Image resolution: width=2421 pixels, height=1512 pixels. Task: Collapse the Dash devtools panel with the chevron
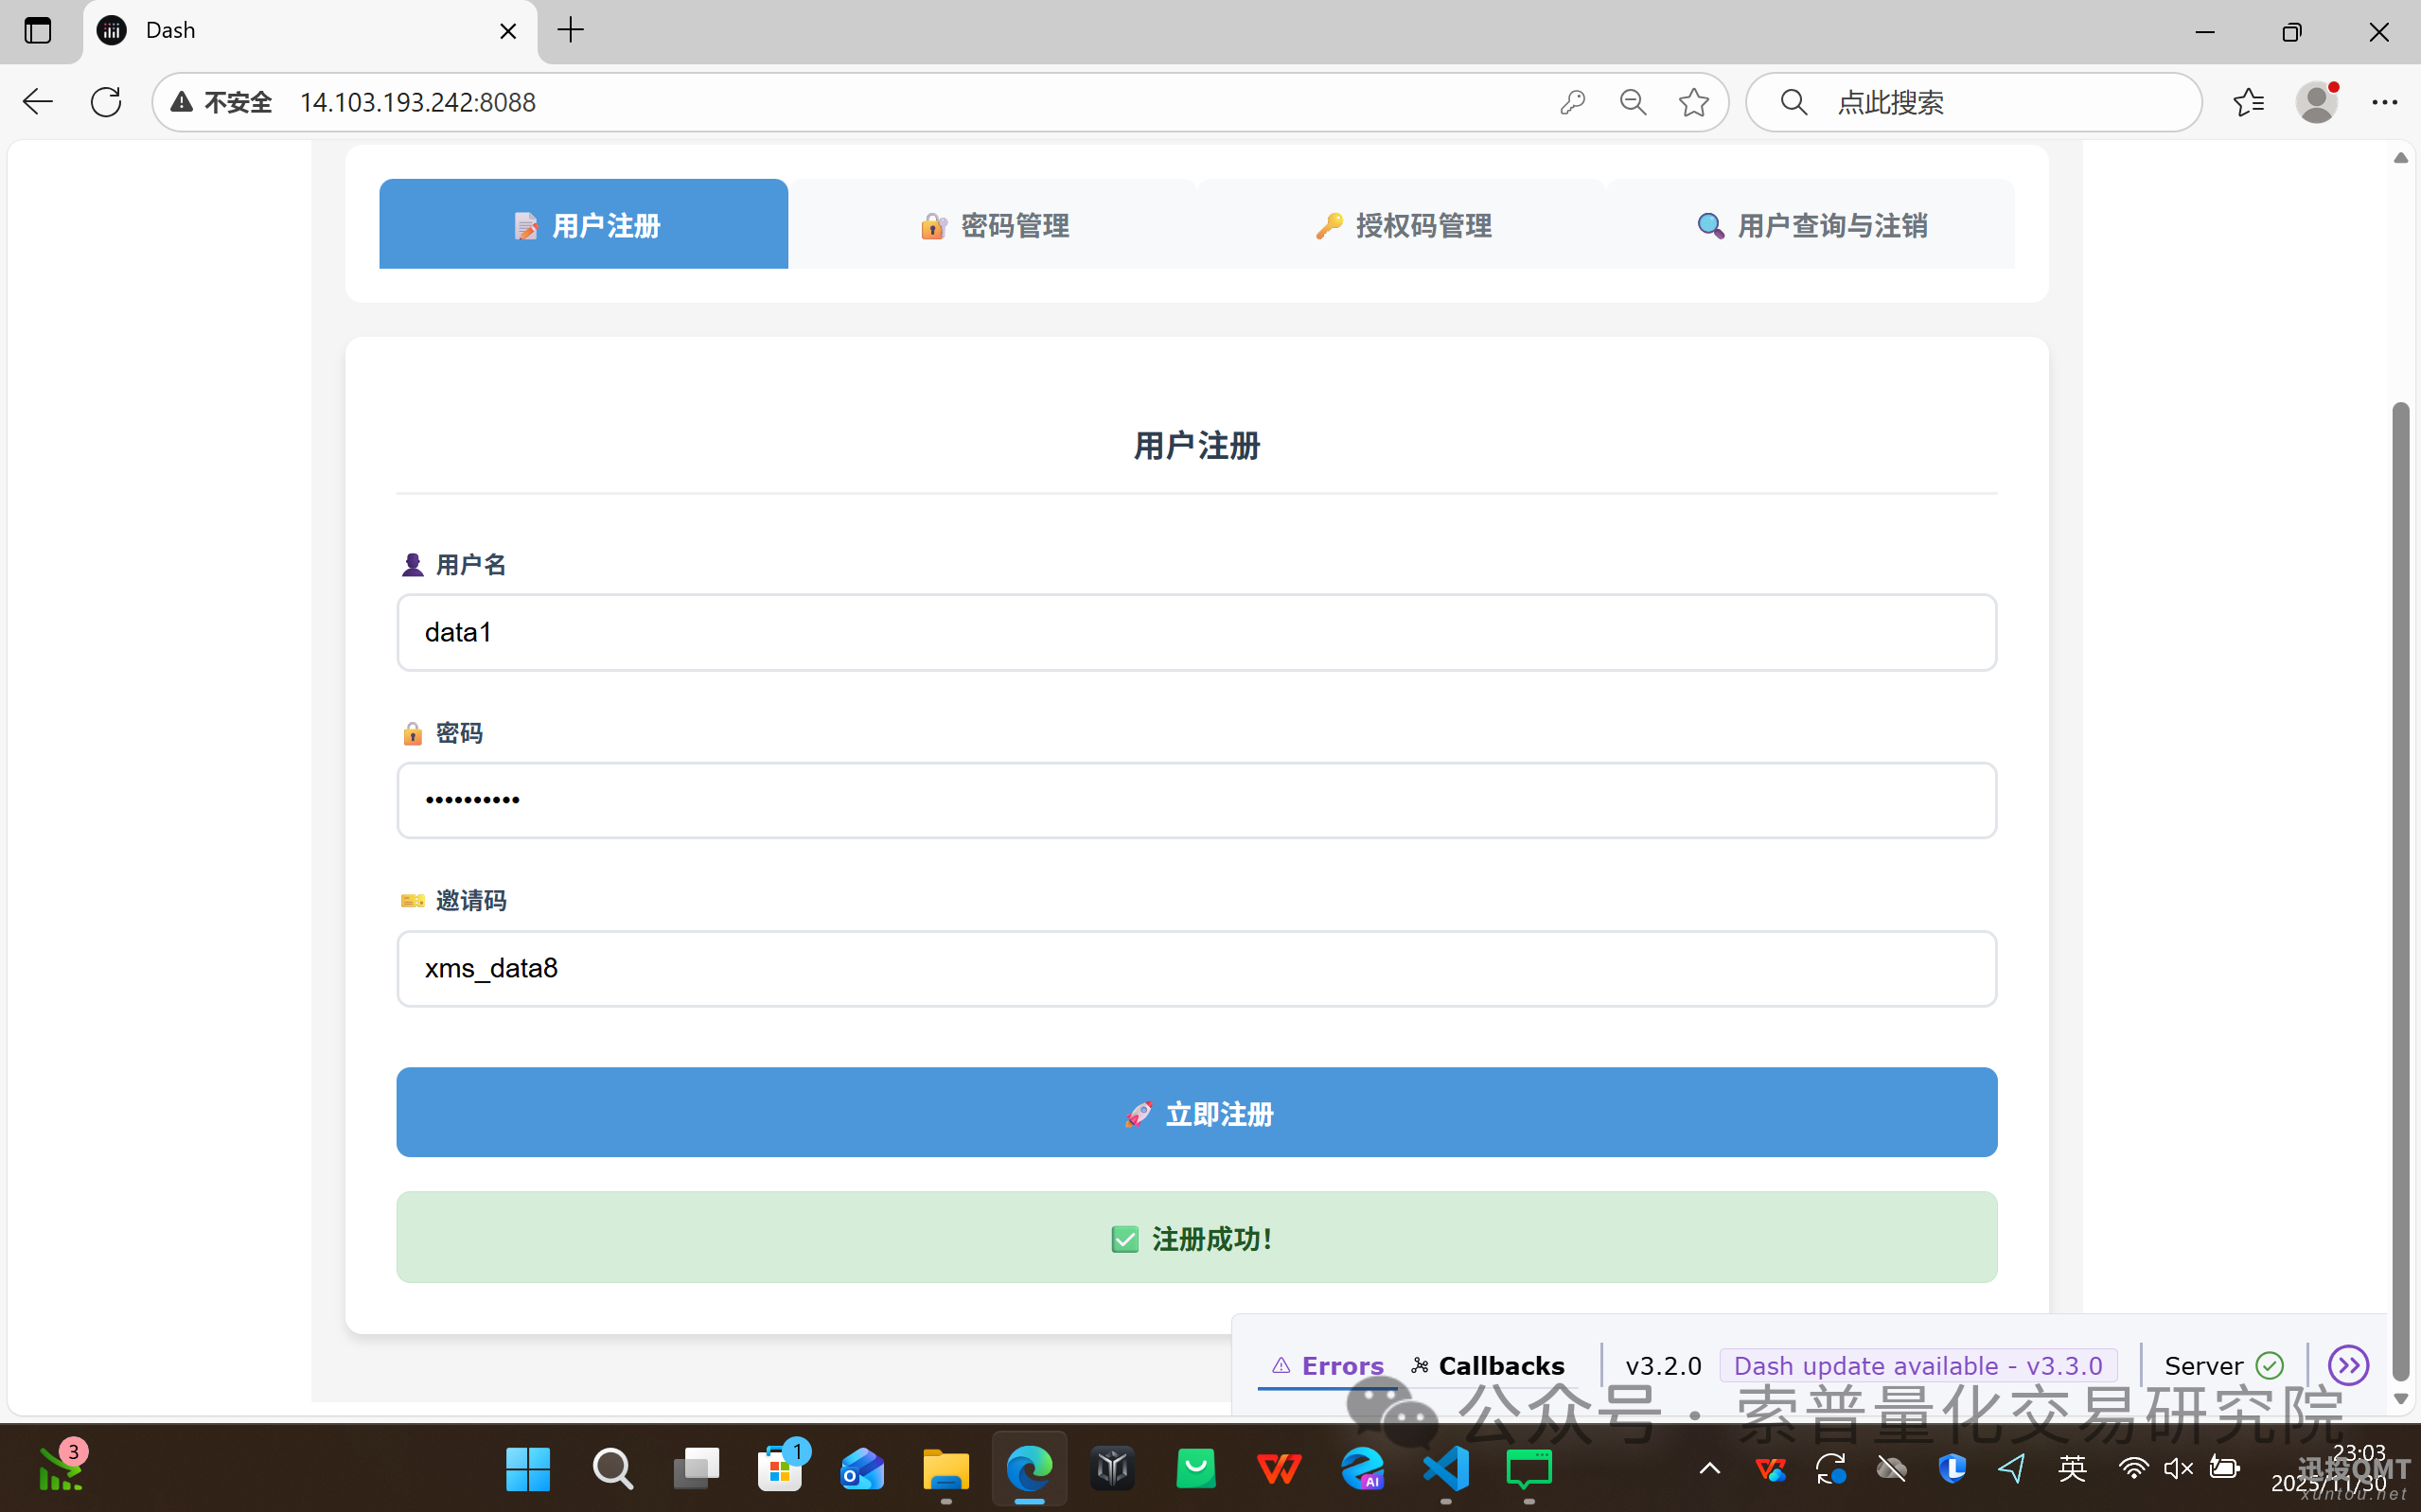(2348, 1365)
